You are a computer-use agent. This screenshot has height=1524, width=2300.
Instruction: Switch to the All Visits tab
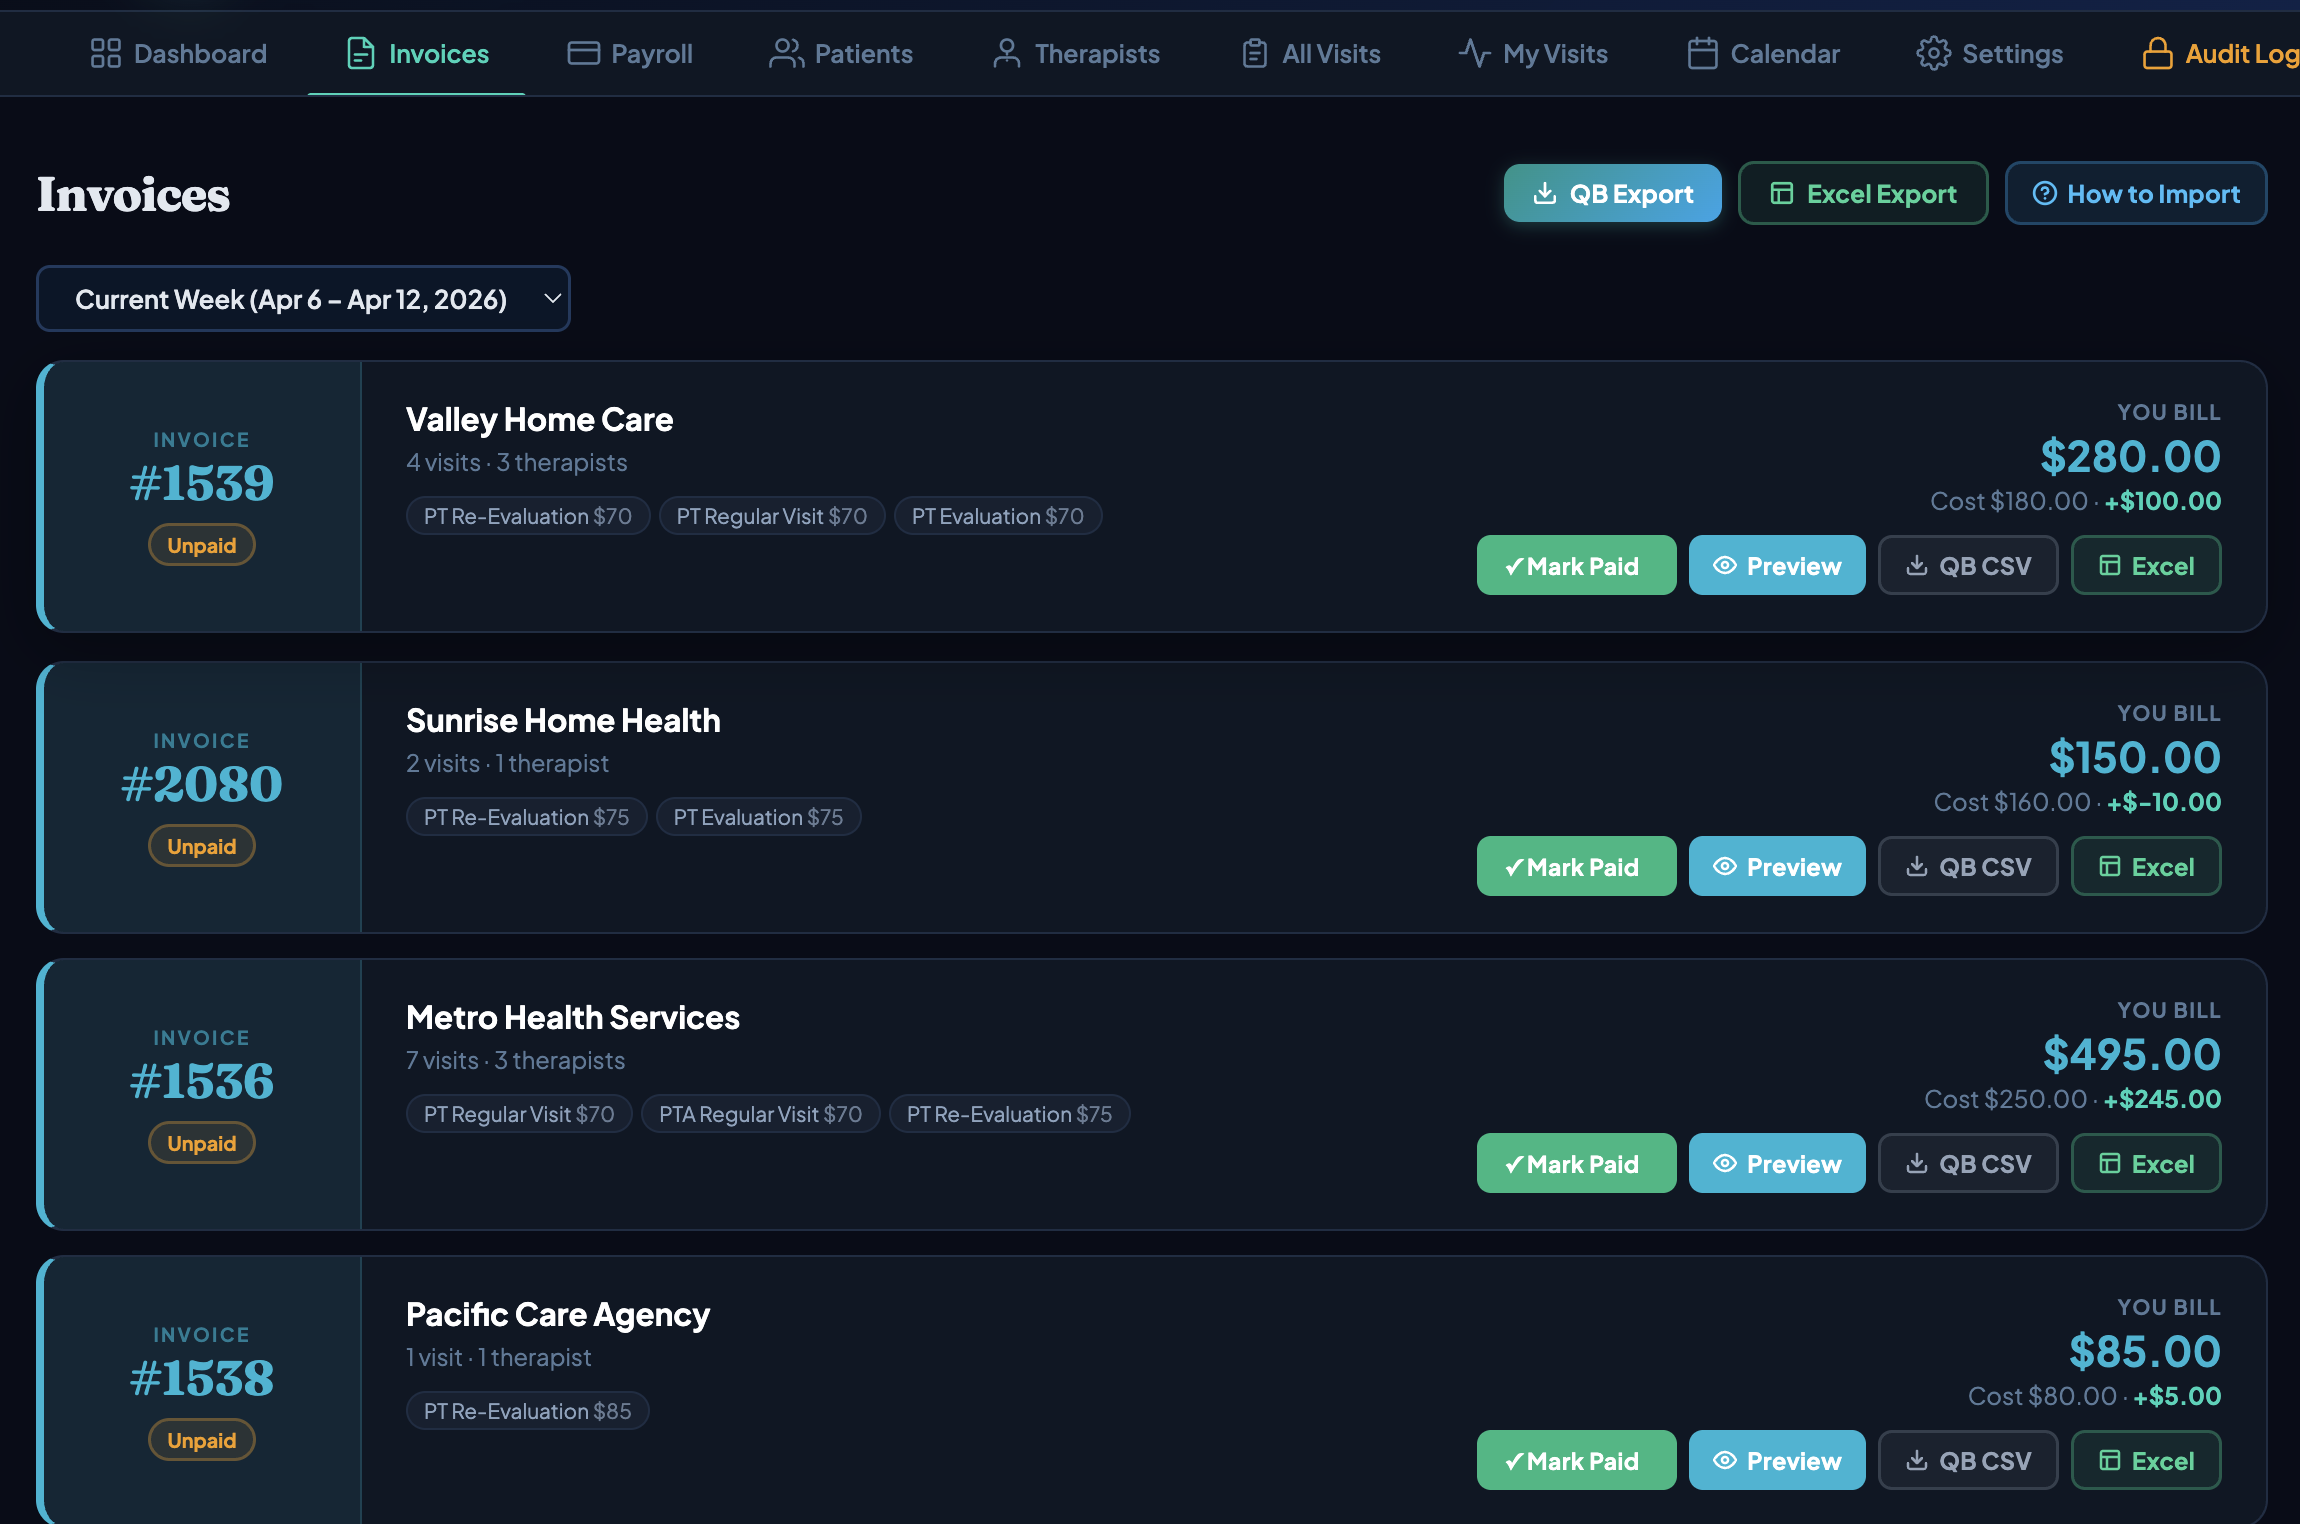click(x=1311, y=53)
